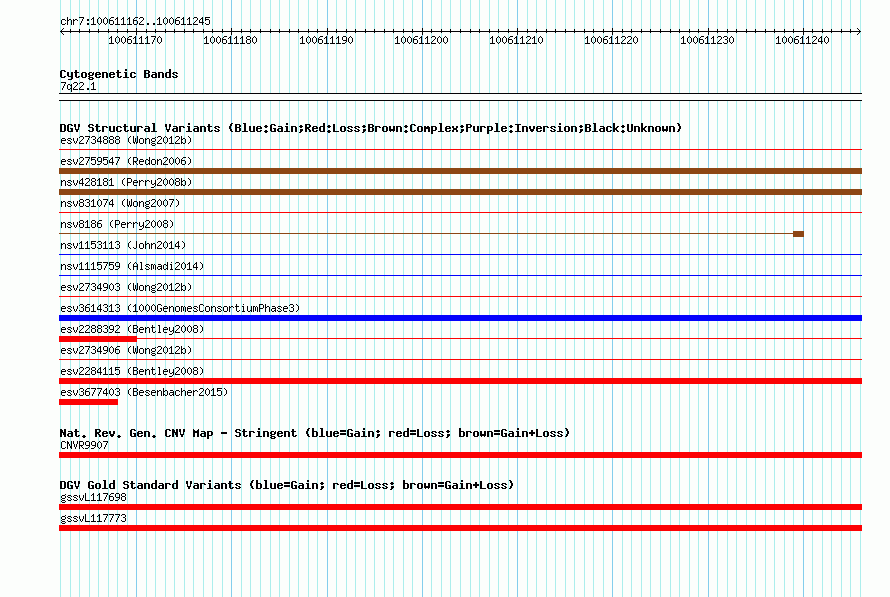Screen dimensions: 890x597
Task: Open variant nsv831074 (Wong2007)
Action: [120, 203]
